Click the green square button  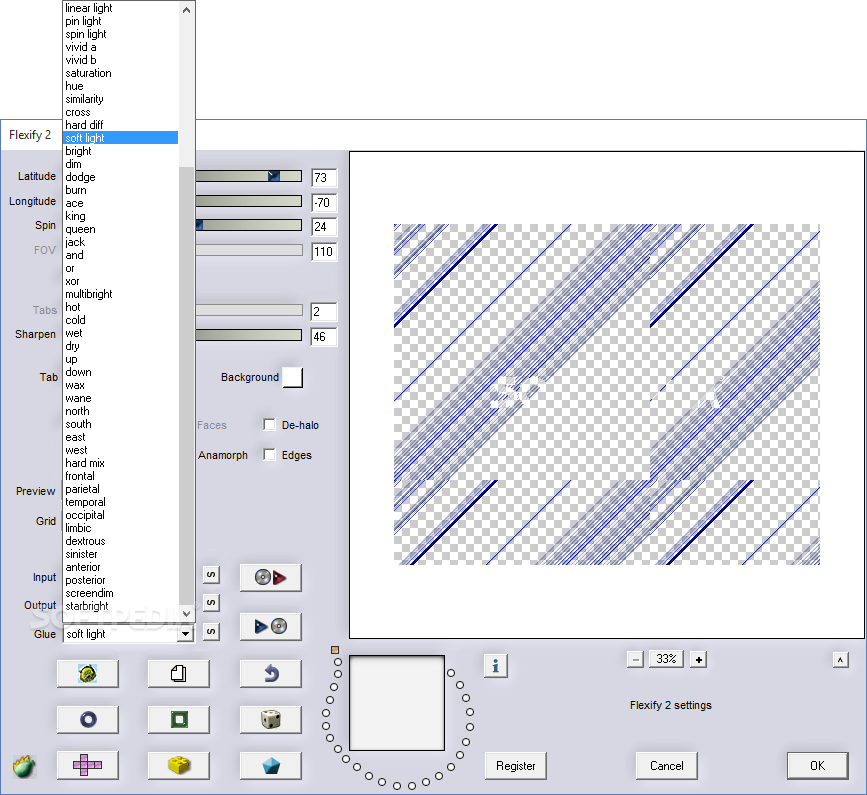(x=179, y=720)
